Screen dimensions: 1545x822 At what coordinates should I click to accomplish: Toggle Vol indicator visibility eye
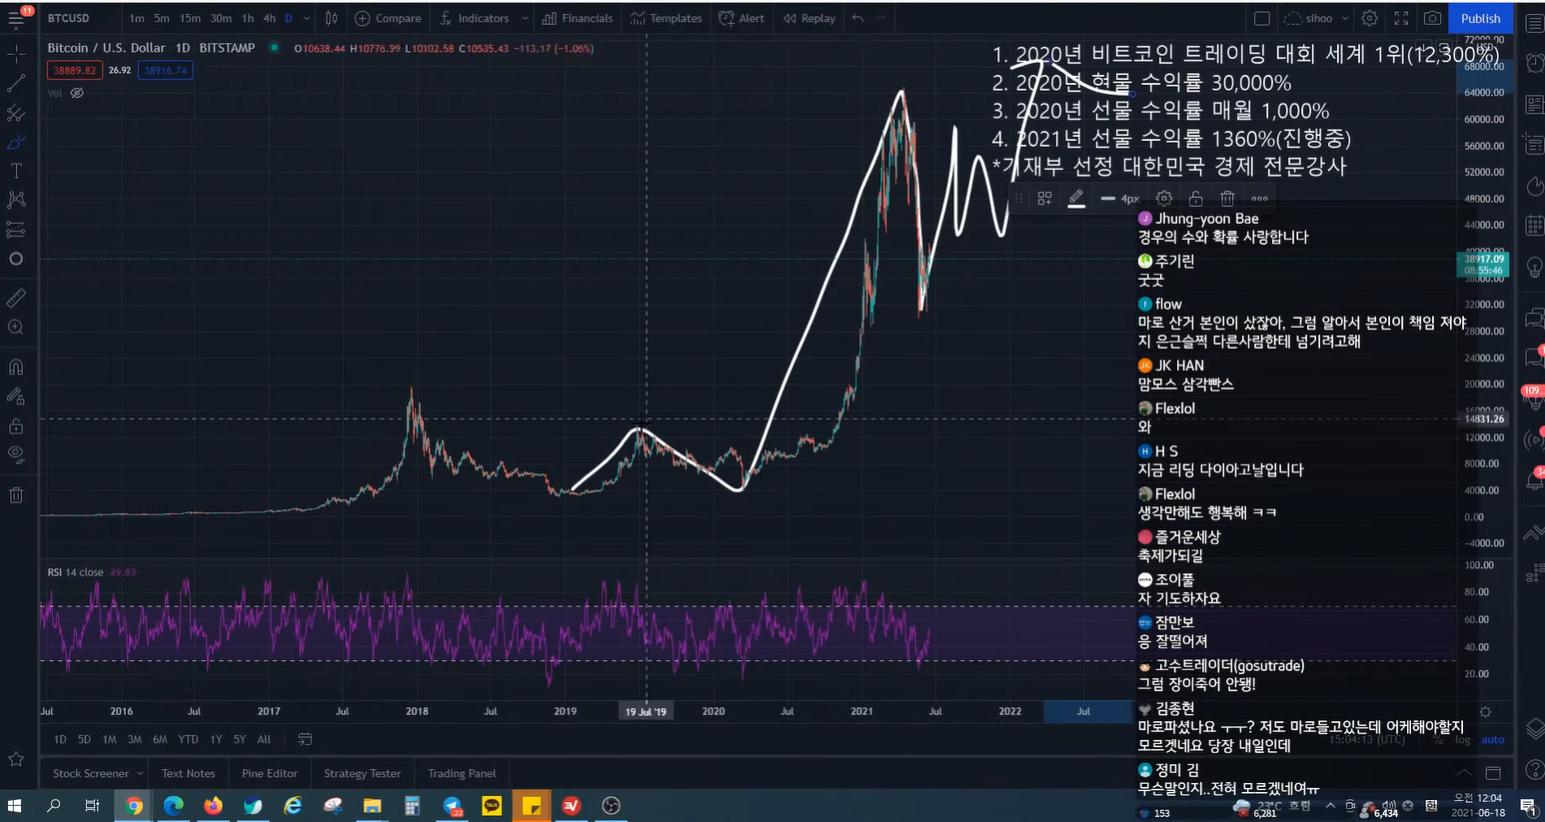pos(77,93)
